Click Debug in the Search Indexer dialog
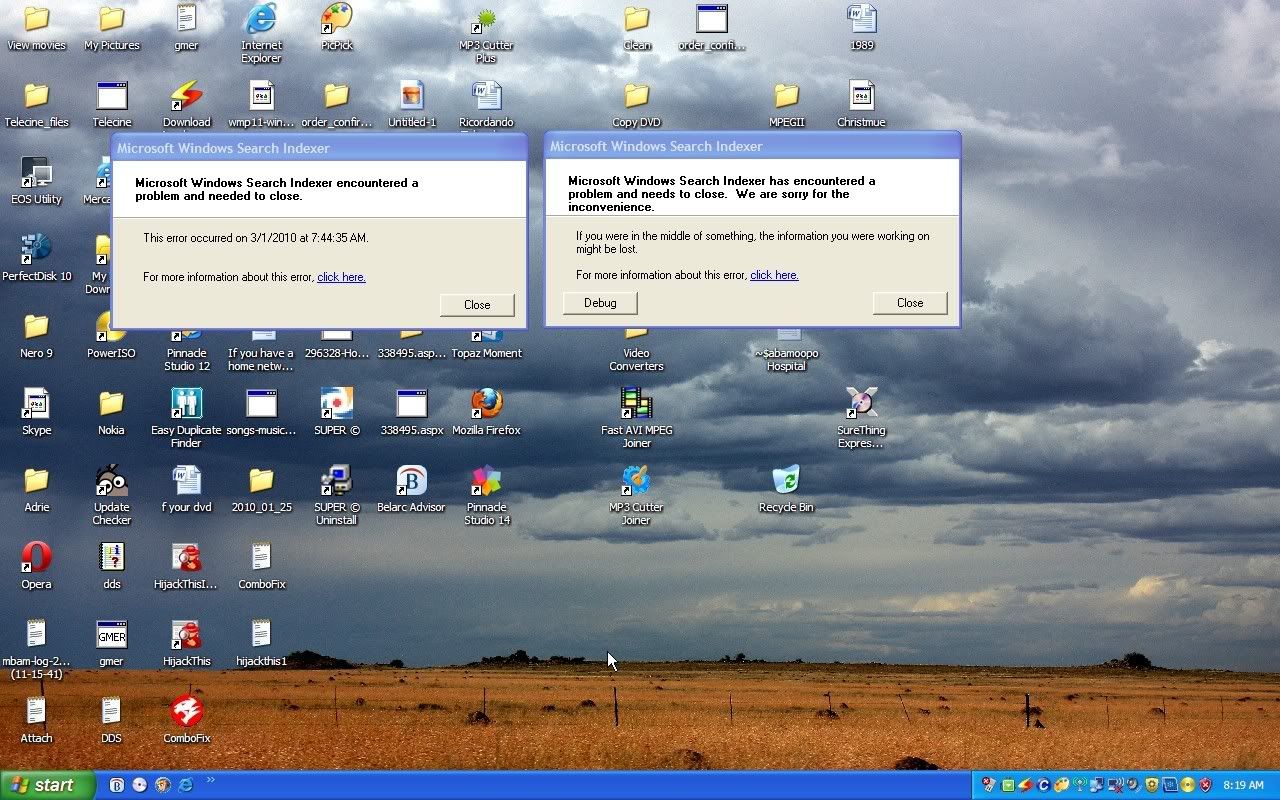Image resolution: width=1280 pixels, height=800 pixels. [x=600, y=303]
